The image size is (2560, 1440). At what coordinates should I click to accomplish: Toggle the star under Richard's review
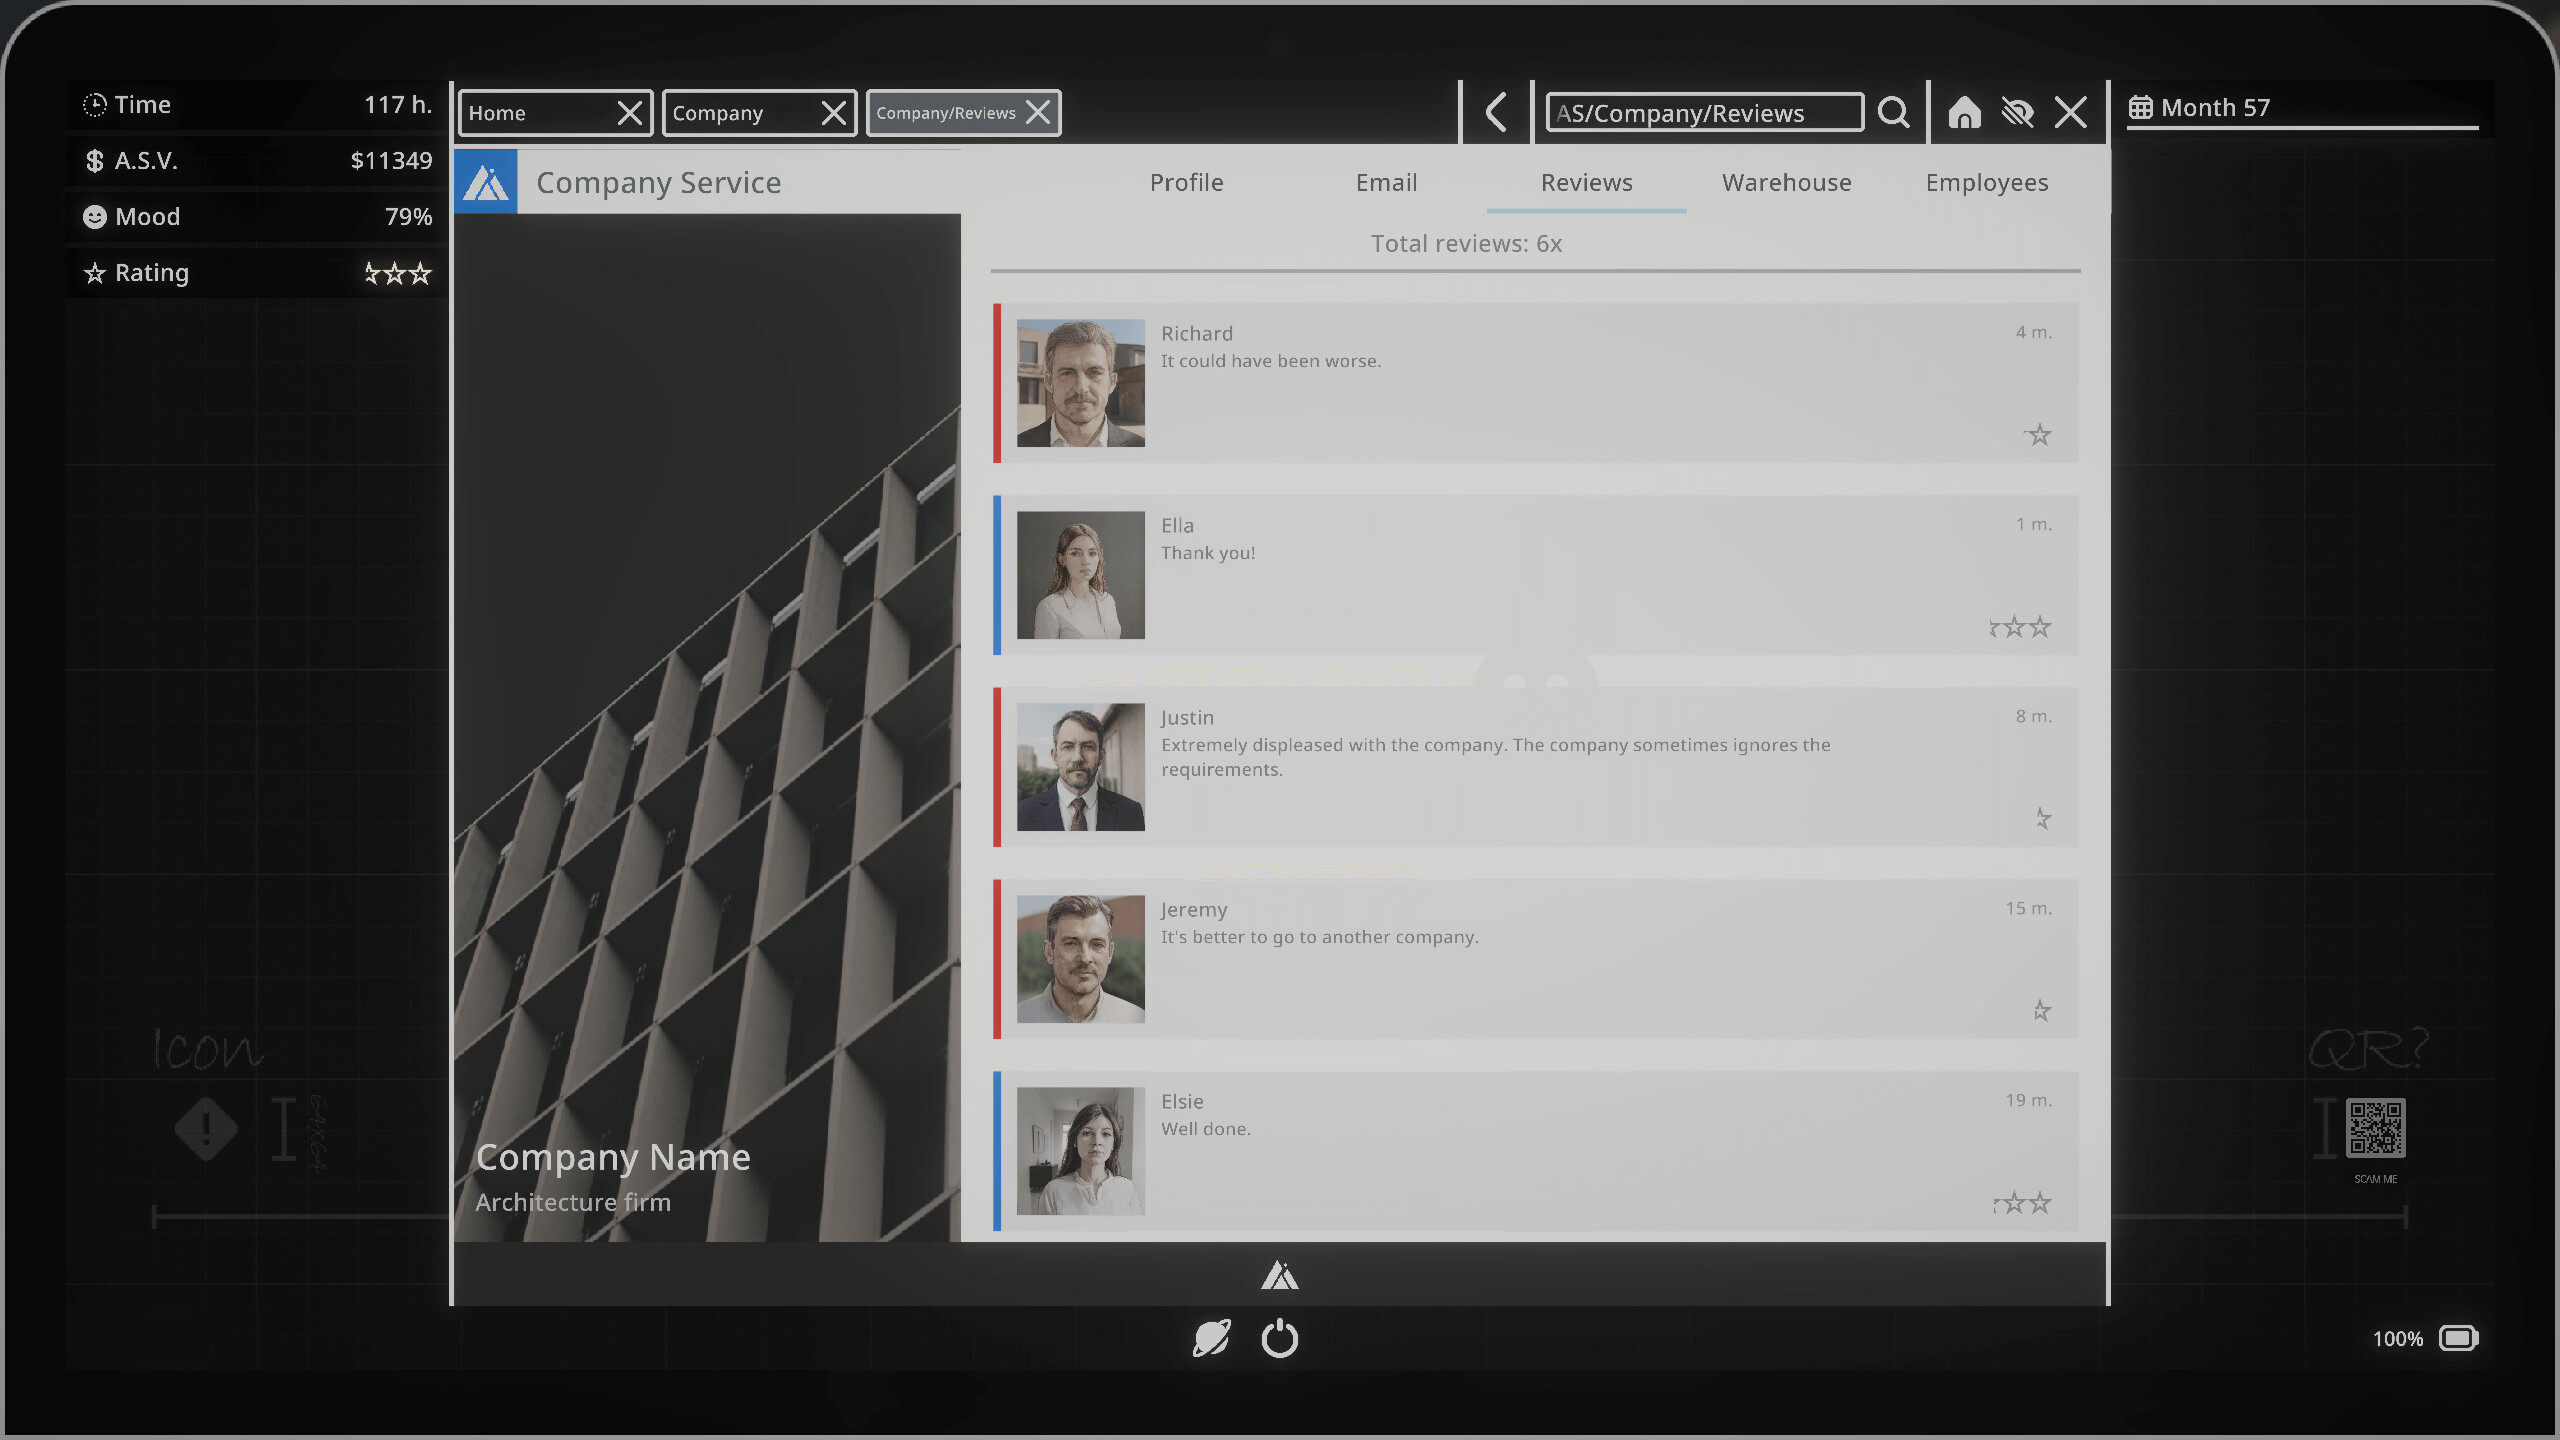tap(2038, 434)
